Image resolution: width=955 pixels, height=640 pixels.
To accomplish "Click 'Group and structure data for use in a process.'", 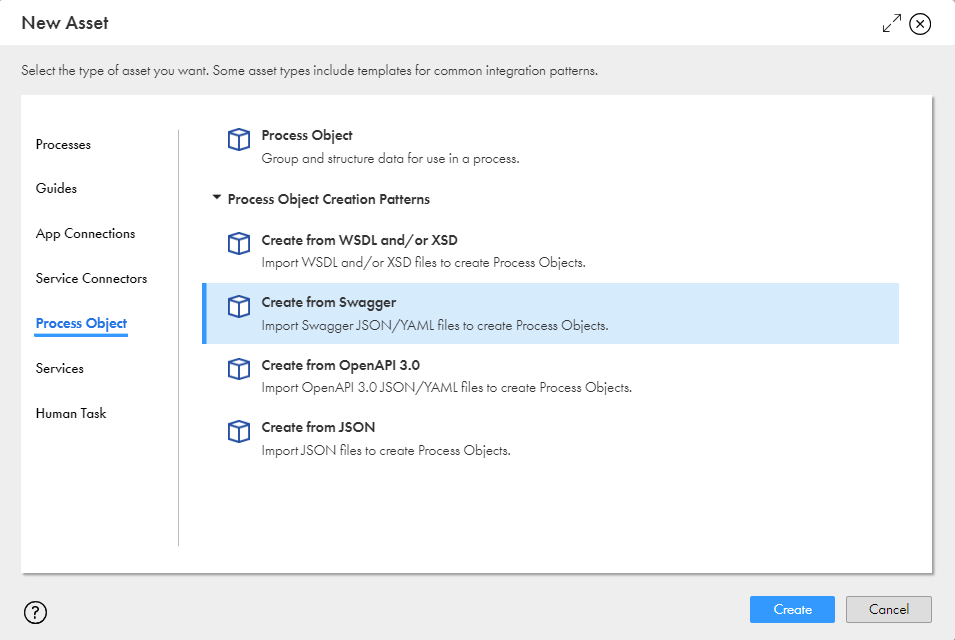I will [x=390, y=159].
